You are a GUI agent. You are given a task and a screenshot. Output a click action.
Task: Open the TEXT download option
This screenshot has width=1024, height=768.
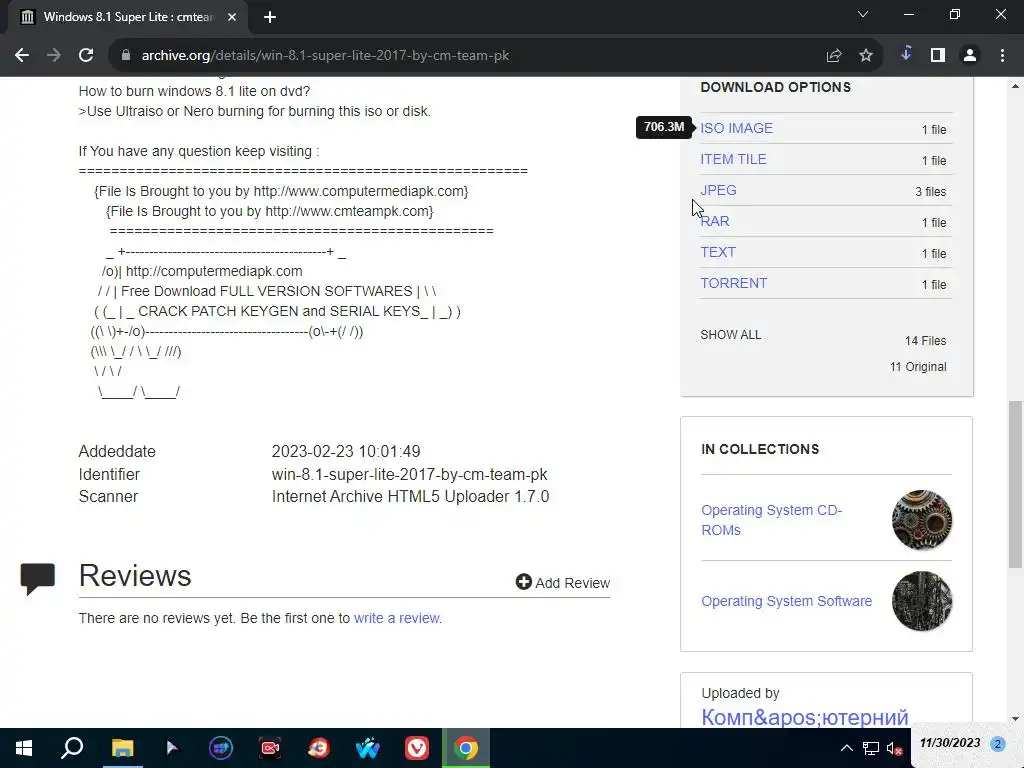pos(718,252)
